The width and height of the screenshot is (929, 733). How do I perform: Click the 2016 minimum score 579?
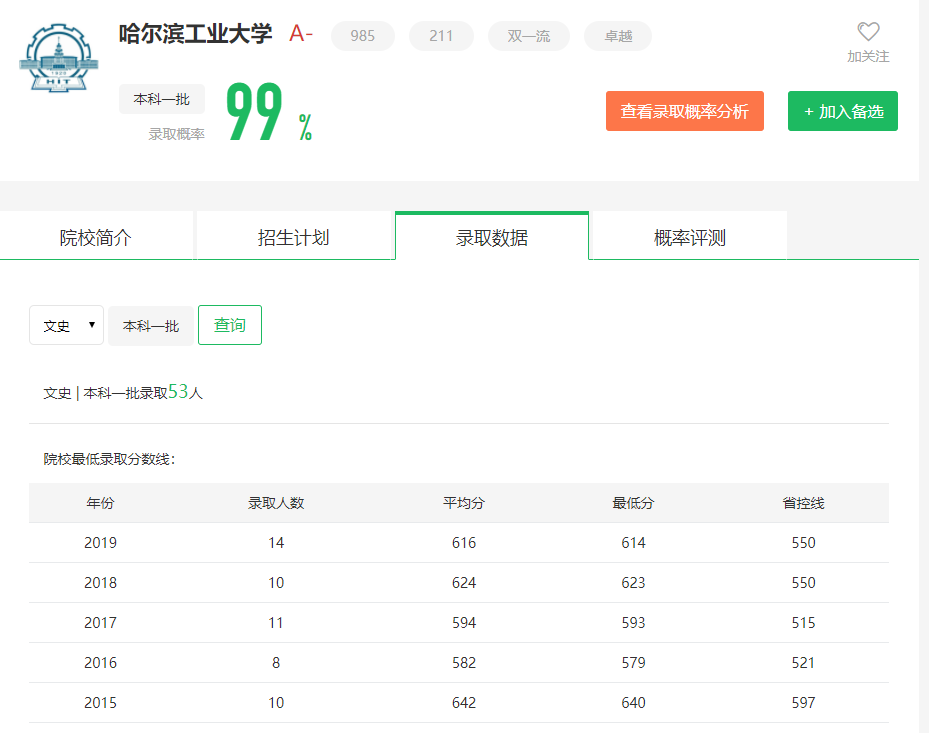(633, 662)
